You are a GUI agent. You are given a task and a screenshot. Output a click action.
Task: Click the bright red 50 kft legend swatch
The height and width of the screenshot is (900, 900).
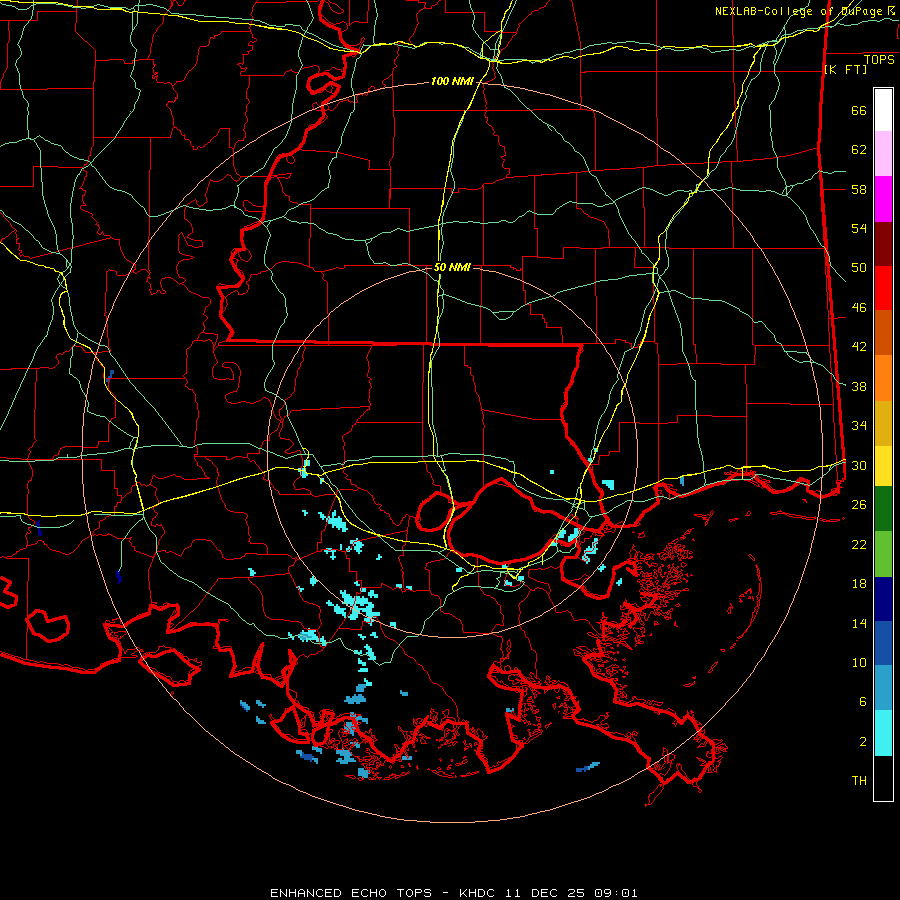[x=883, y=288]
